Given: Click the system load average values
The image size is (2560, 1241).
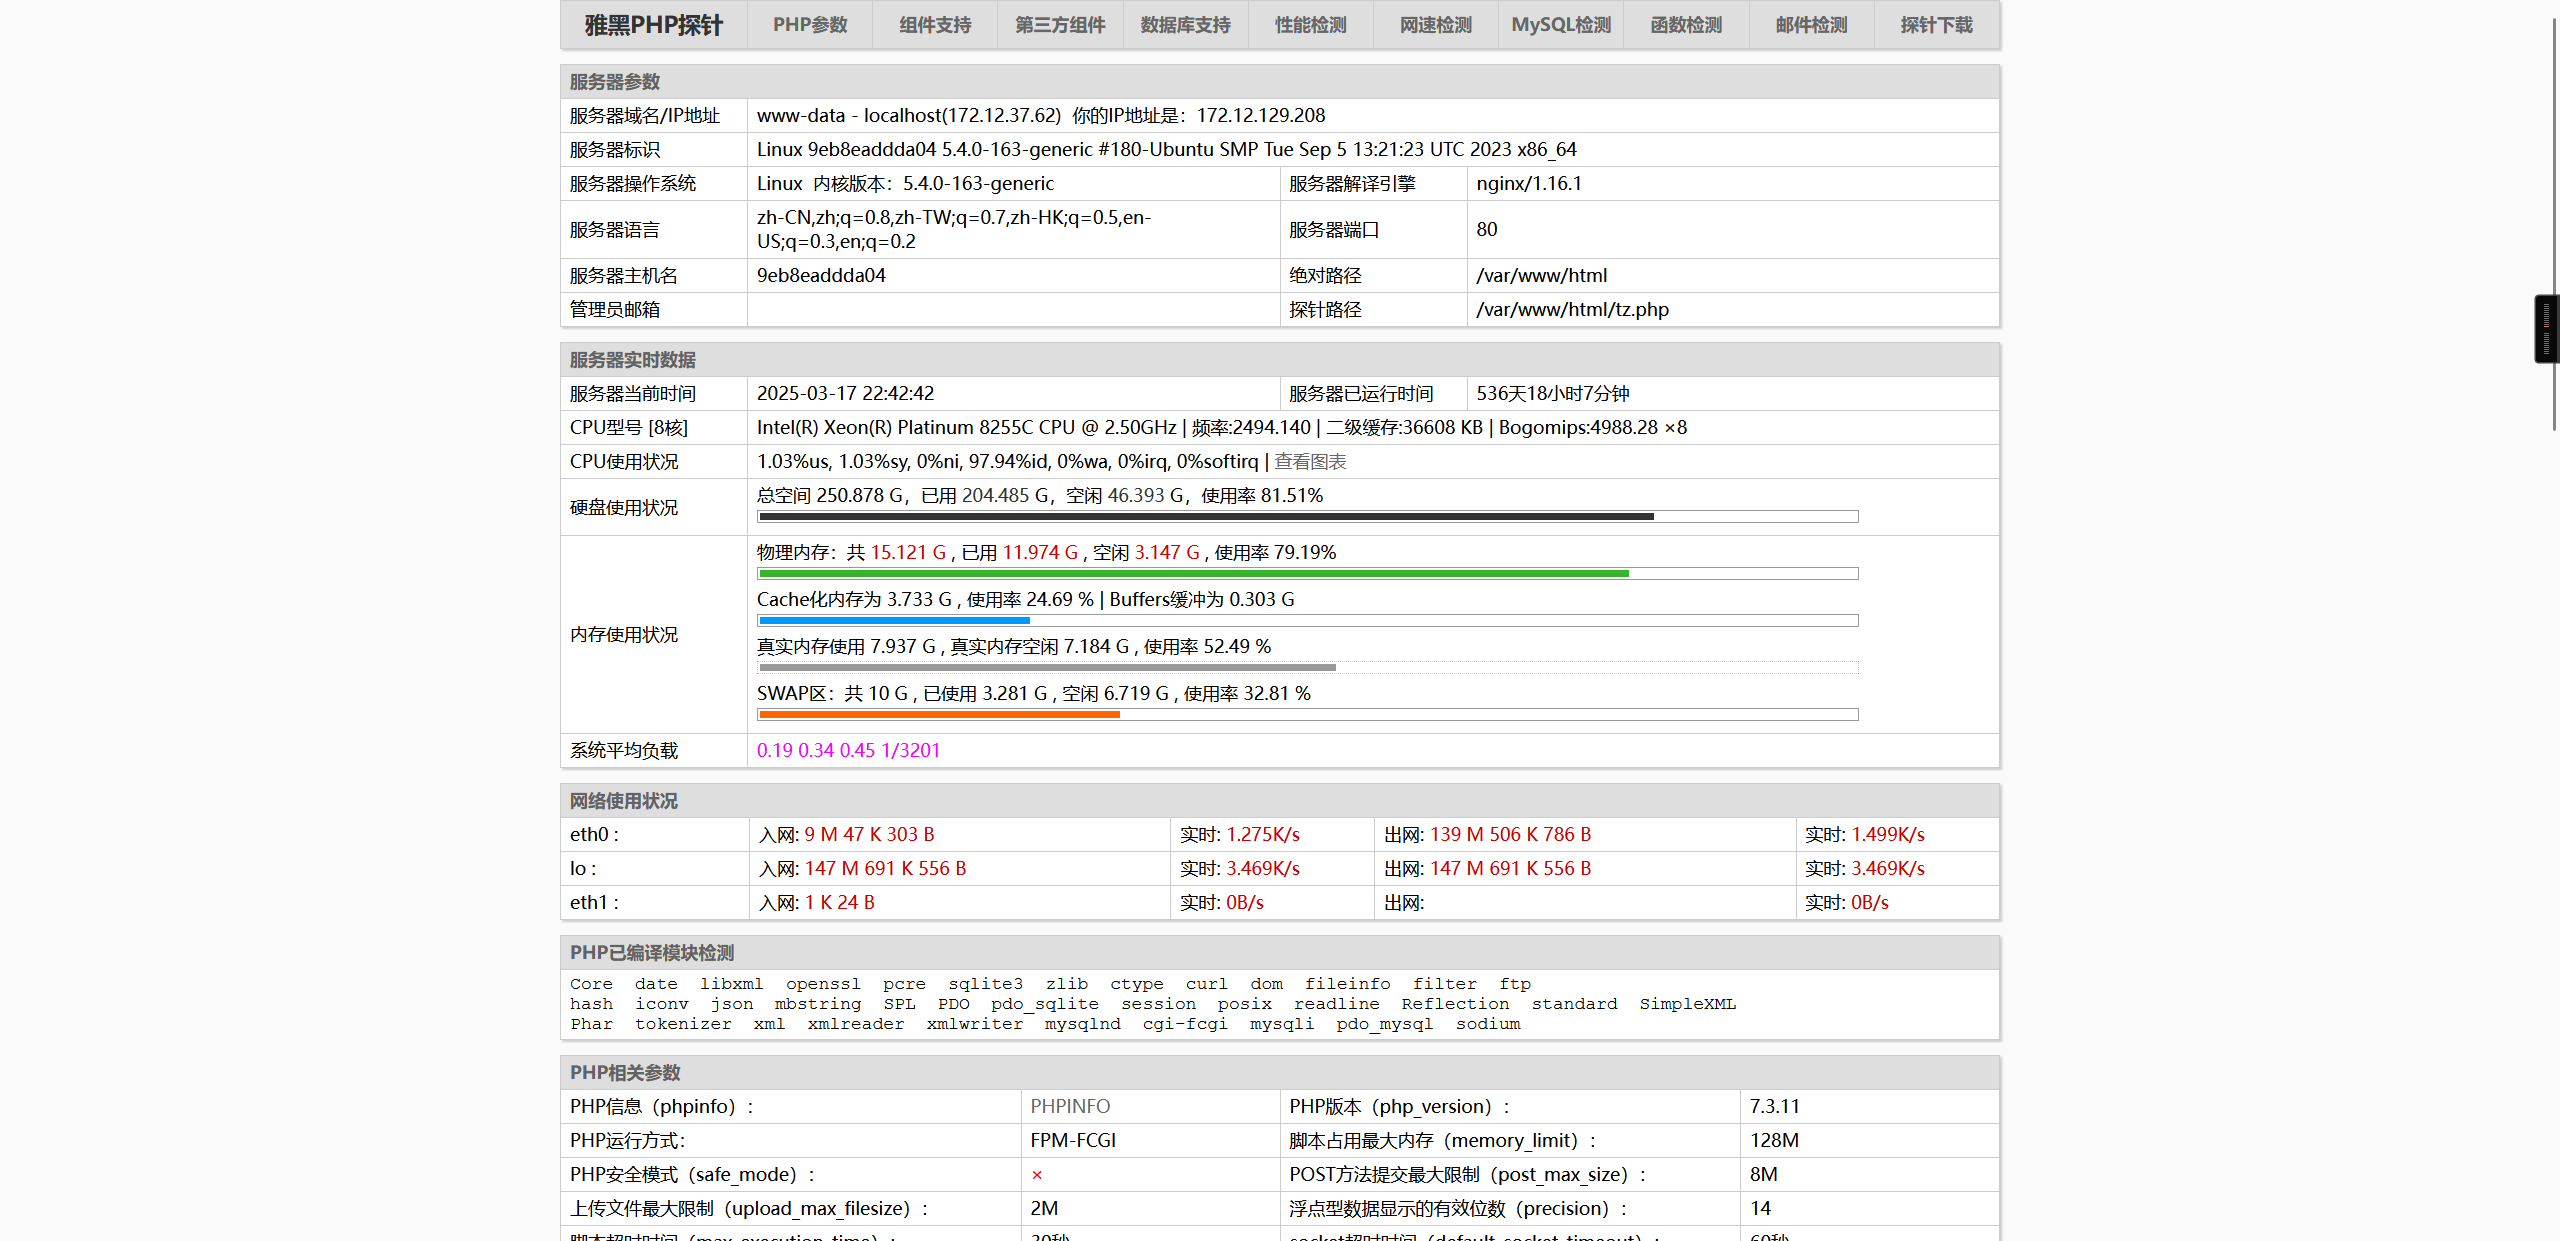Looking at the screenshot, I should [848, 750].
